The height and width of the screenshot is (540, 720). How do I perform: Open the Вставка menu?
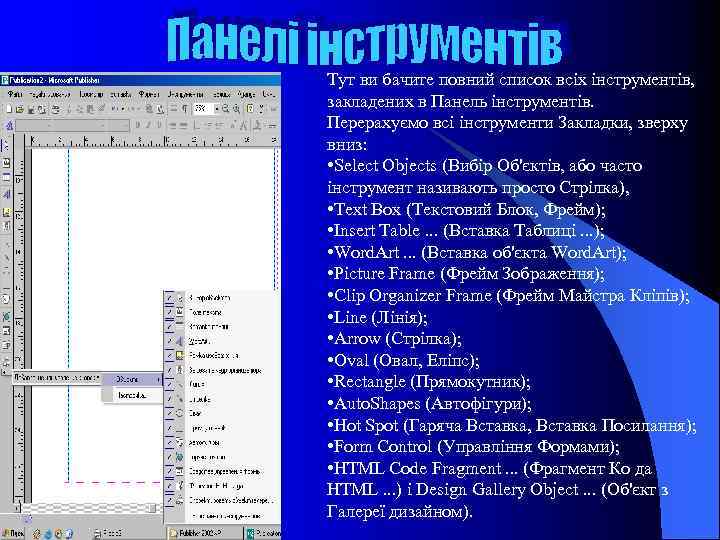(x=121, y=94)
